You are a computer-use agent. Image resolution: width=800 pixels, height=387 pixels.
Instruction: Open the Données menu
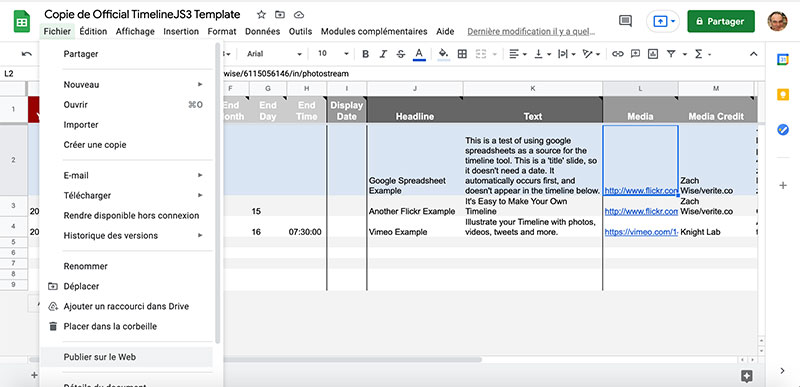point(263,31)
